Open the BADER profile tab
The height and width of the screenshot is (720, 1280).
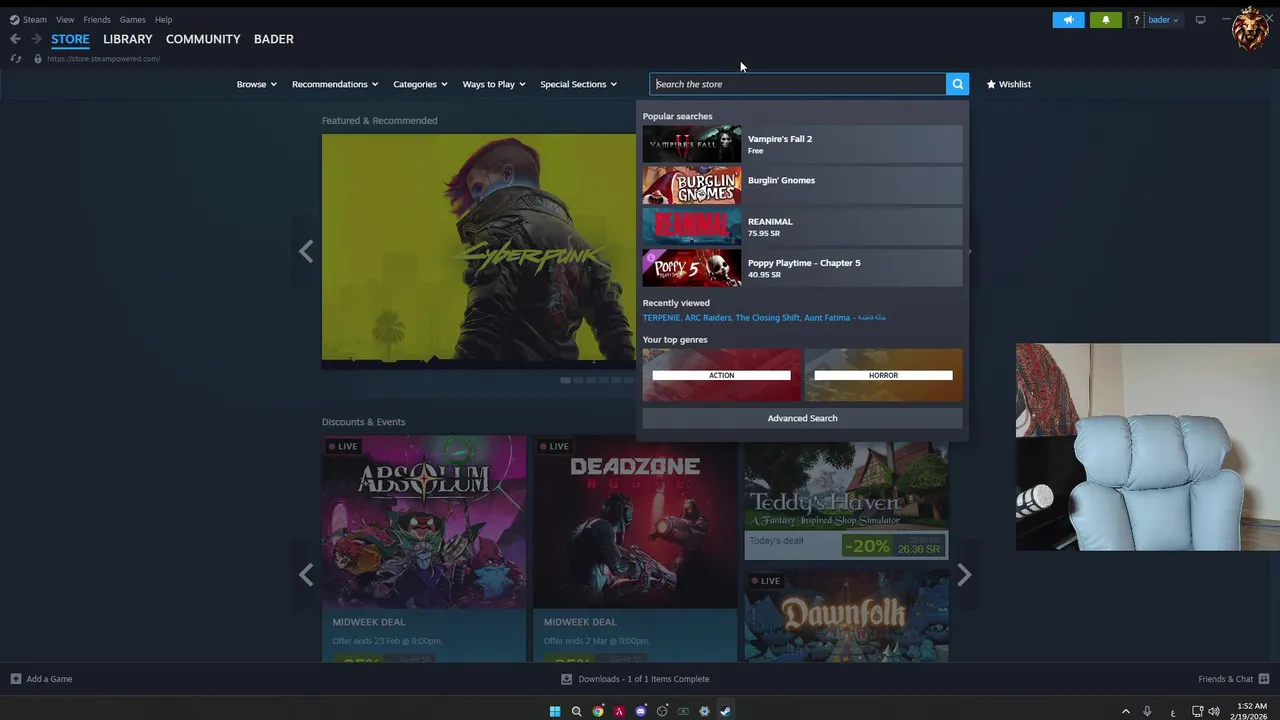point(274,39)
